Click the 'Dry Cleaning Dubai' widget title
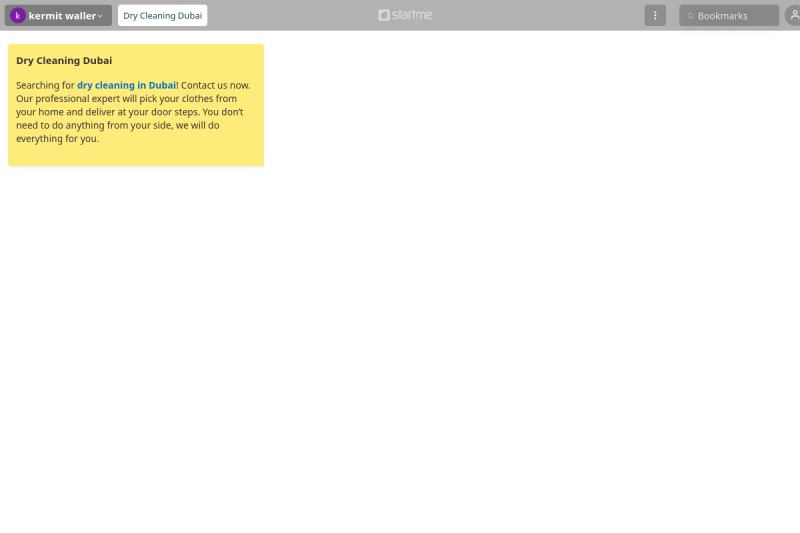Viewport: 800px width, 533px height. coord(64,61)
